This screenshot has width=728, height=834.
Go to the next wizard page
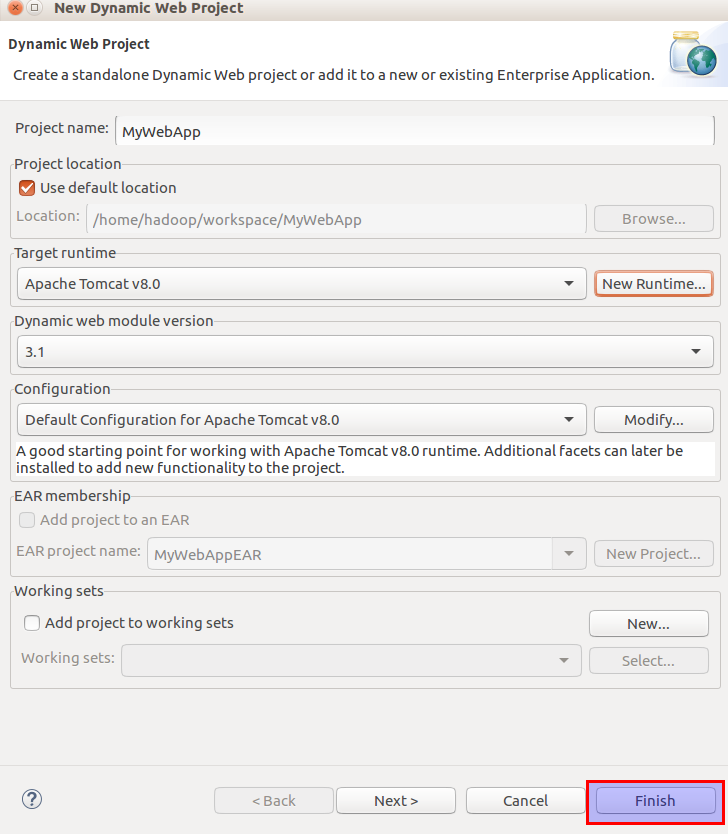point(396,801)
